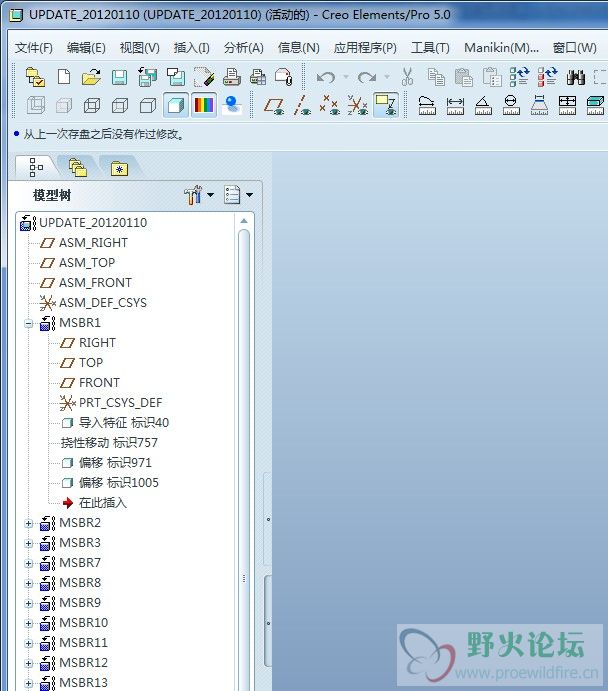Toggle annotation display eye button
The width and height of the screenshot is (608, 691).
coord(386,105)
